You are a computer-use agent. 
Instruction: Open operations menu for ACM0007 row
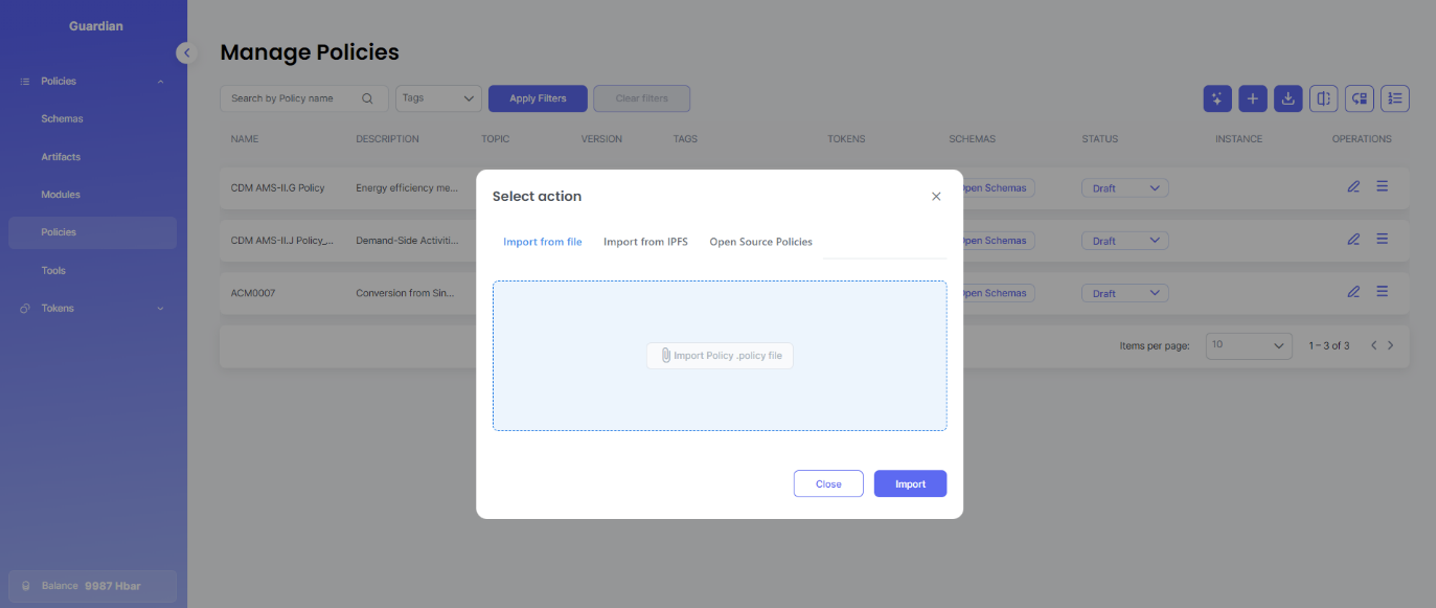[x=1382, y=292]
